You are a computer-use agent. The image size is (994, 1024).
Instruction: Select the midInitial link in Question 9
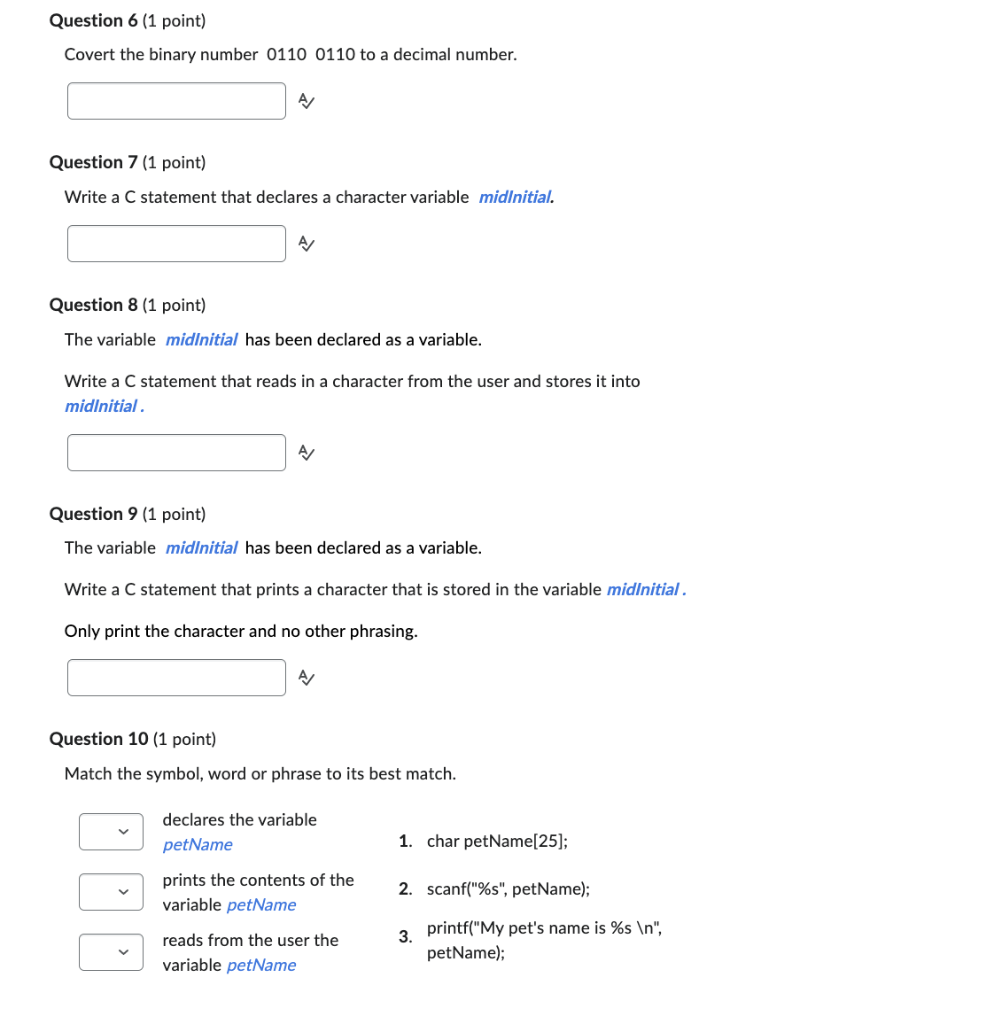click(x=644, y=589)
